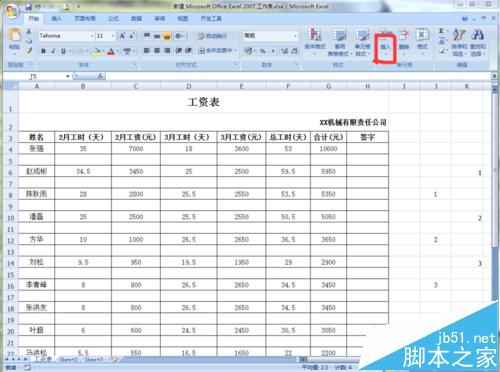Click the Save icon in quick access toolbar

pos(29,7)
